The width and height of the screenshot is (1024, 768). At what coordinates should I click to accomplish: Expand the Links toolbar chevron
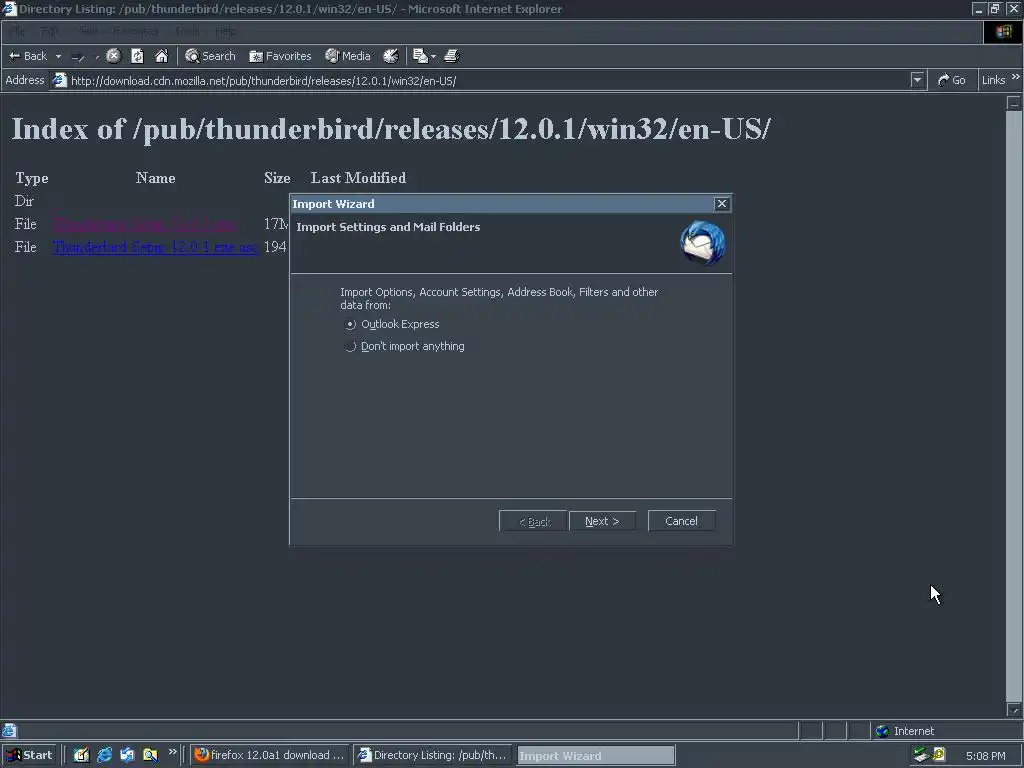coord(1016,77)
